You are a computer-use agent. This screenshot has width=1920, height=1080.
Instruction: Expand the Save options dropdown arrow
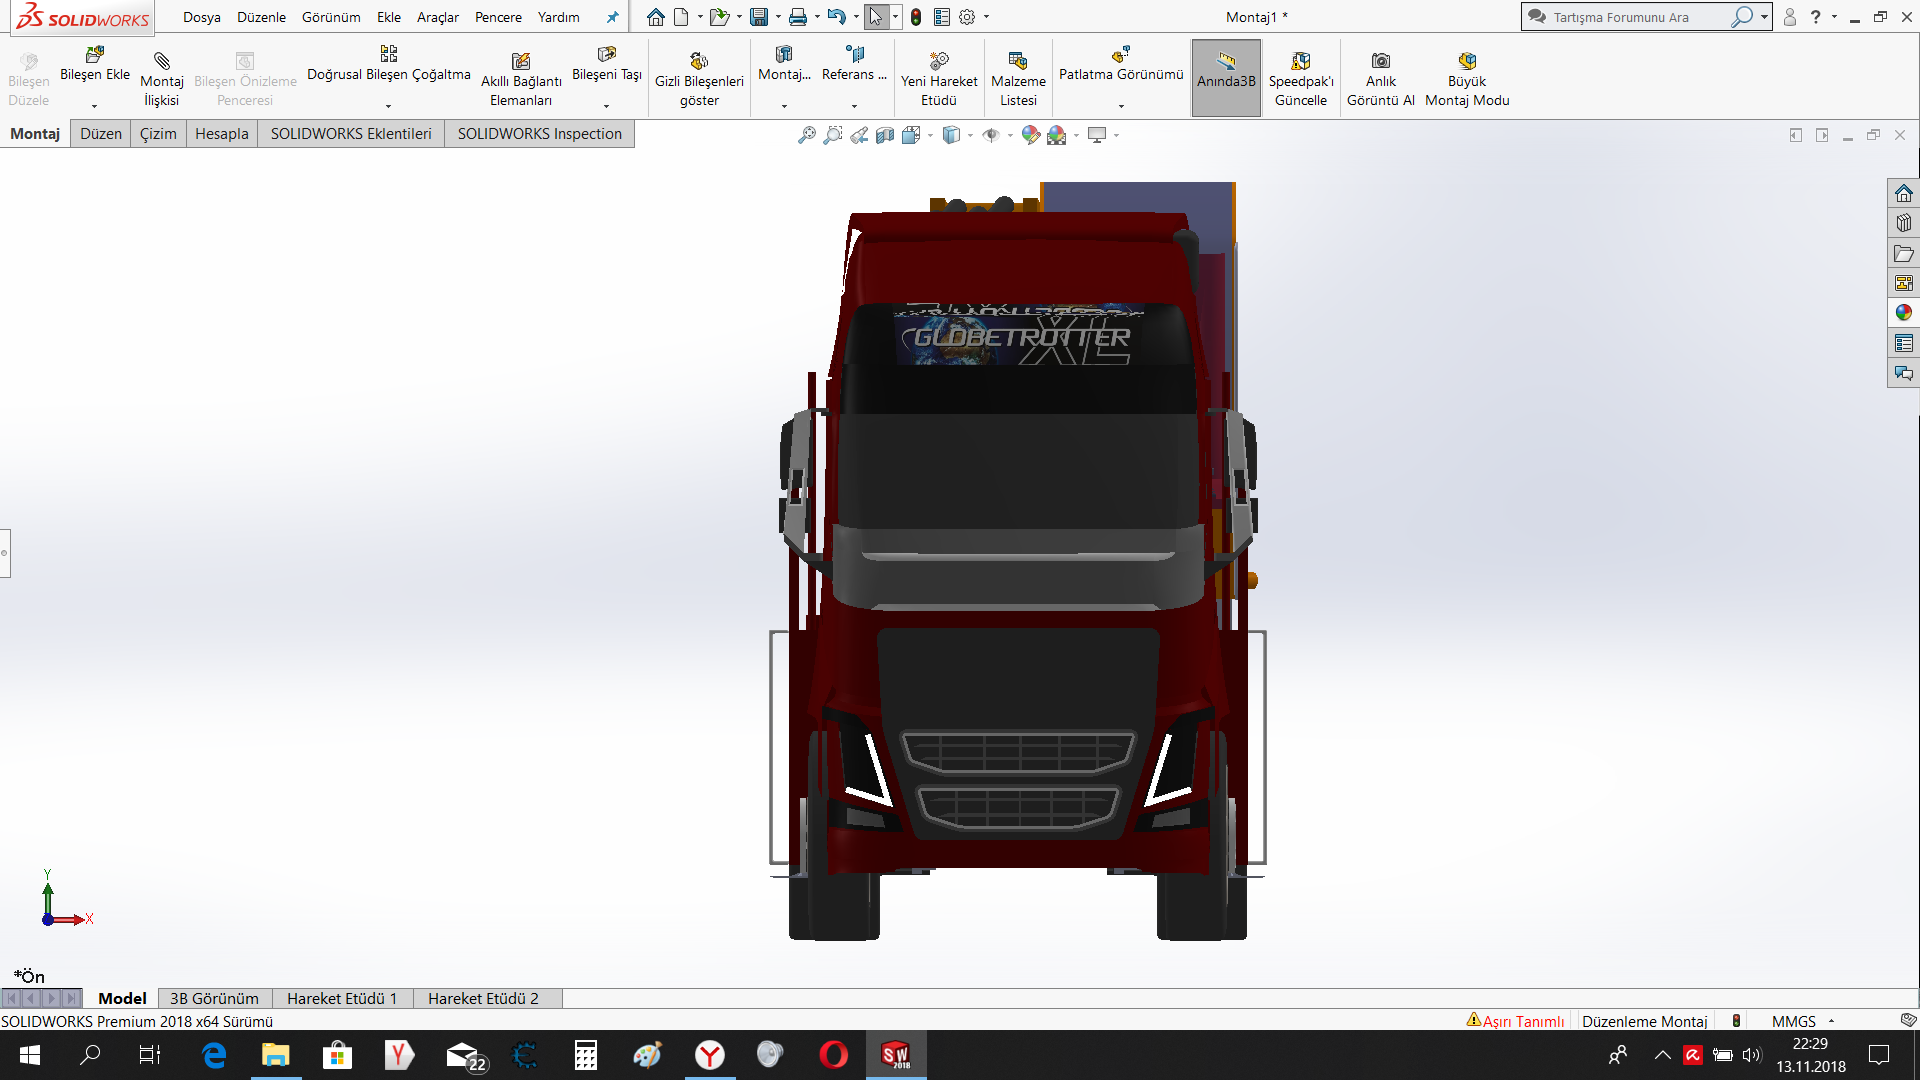tap(778, 17)
